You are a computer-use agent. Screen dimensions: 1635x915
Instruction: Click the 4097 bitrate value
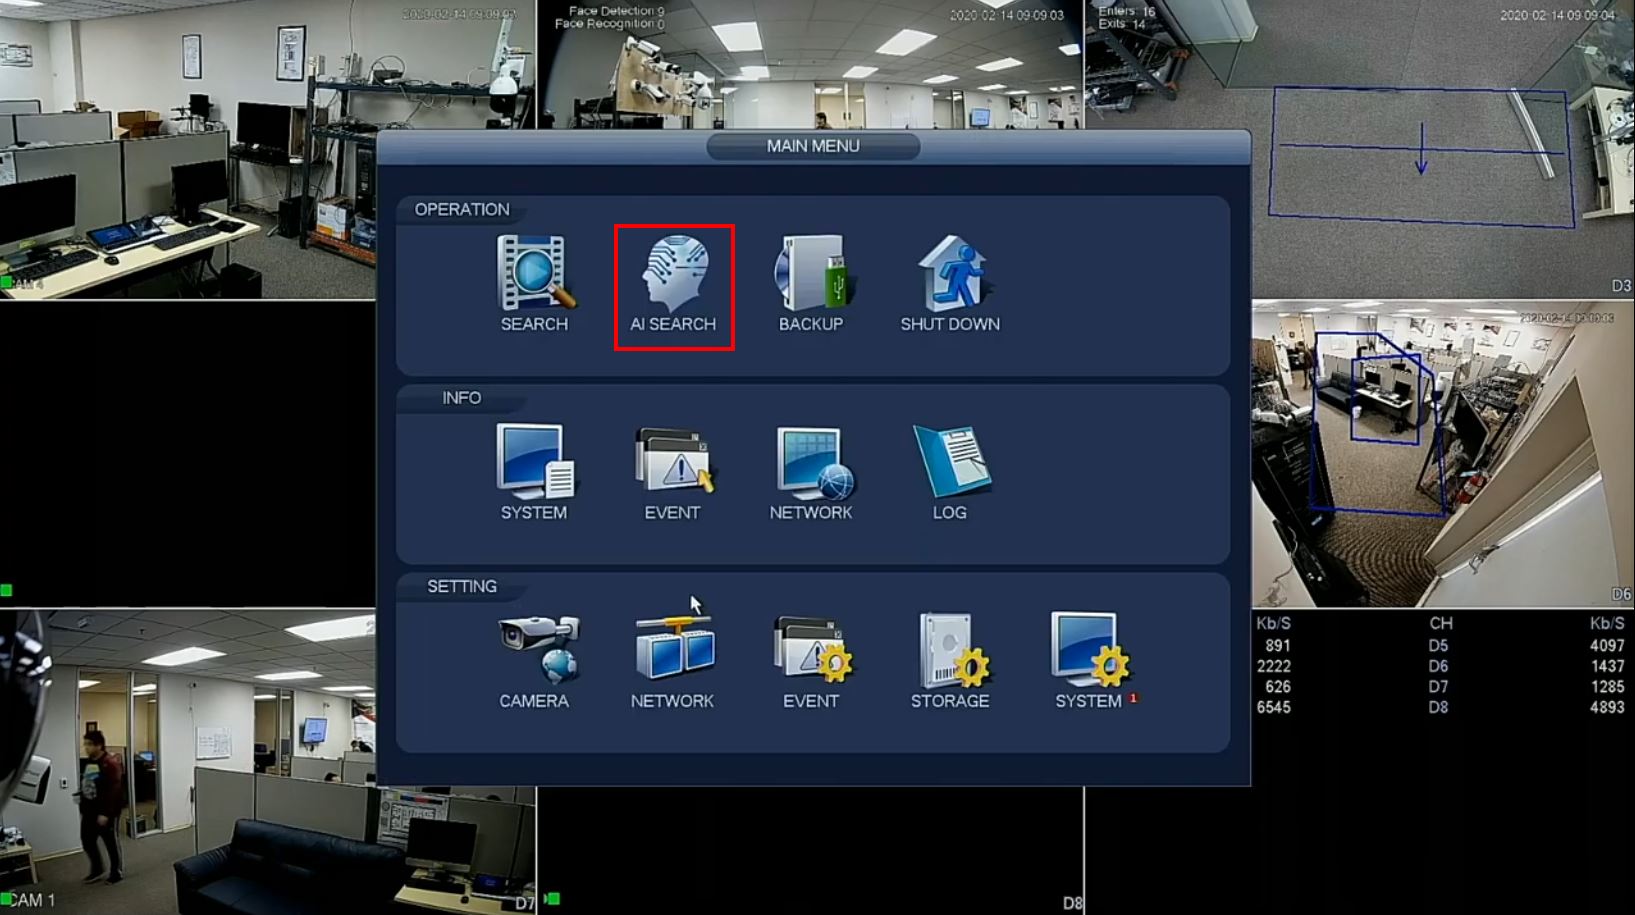tap(1607, 645)
